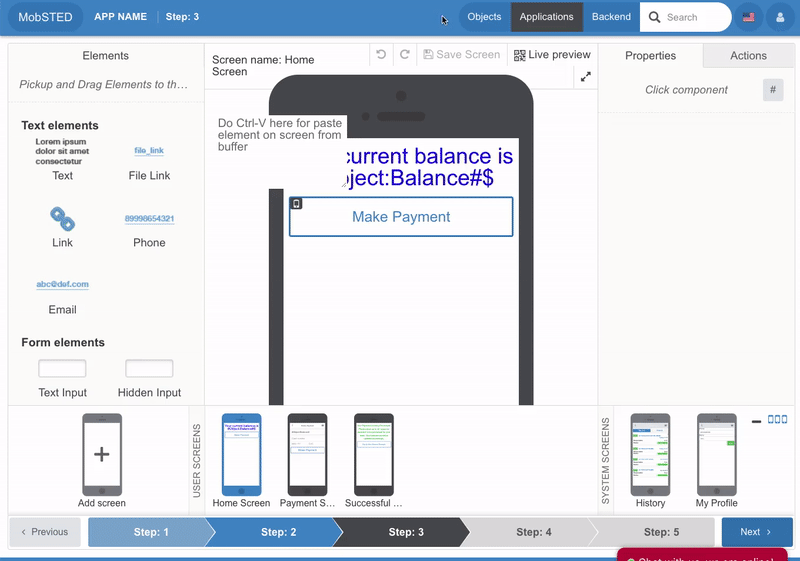
Task: Click the Add screen plus thumbnail
Action: pos(102,454)
